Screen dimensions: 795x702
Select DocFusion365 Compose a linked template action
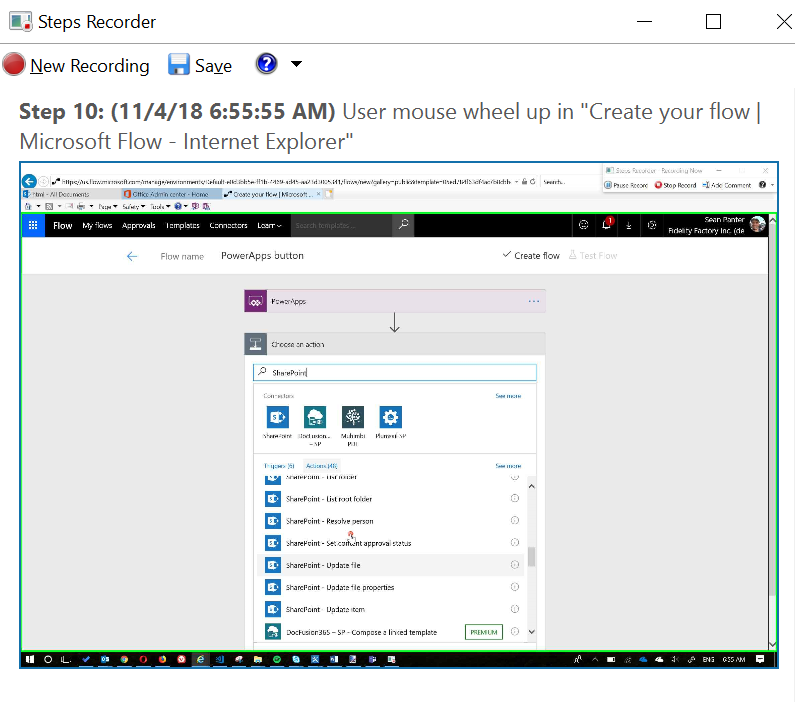pyautogui.click(x=392, y=632)
